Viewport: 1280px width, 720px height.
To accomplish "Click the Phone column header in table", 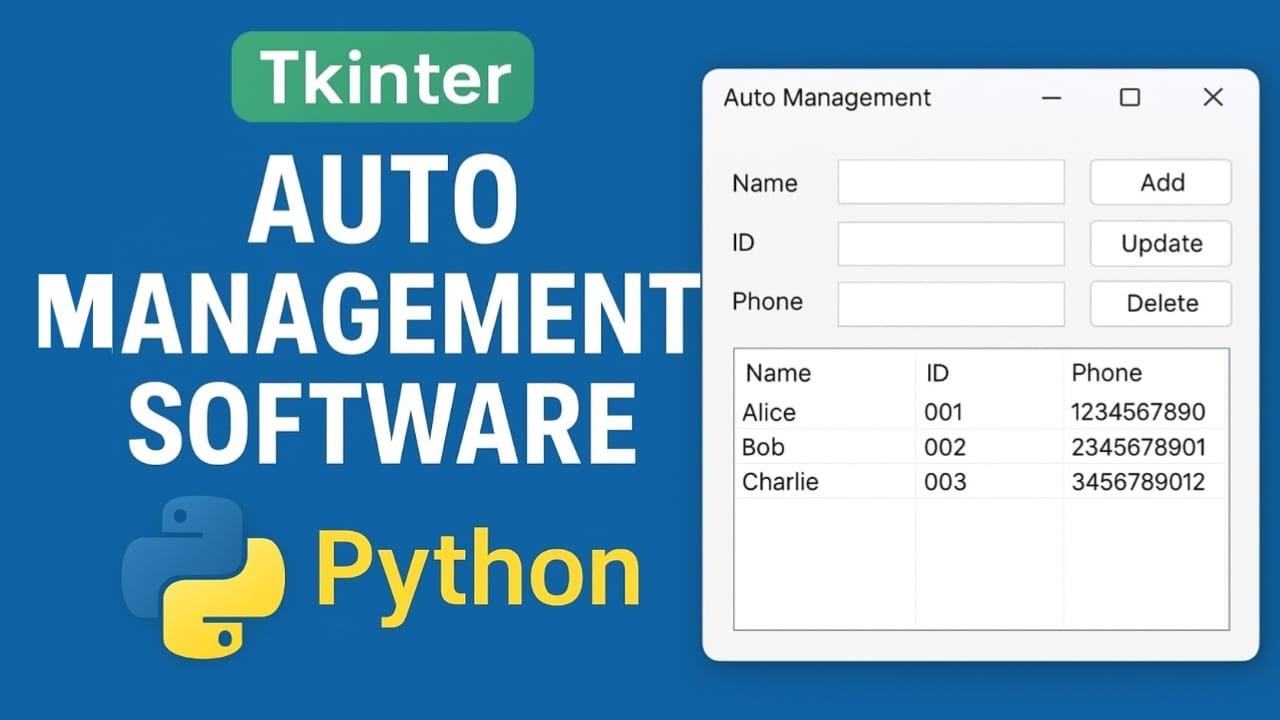I will [1106, 373].
